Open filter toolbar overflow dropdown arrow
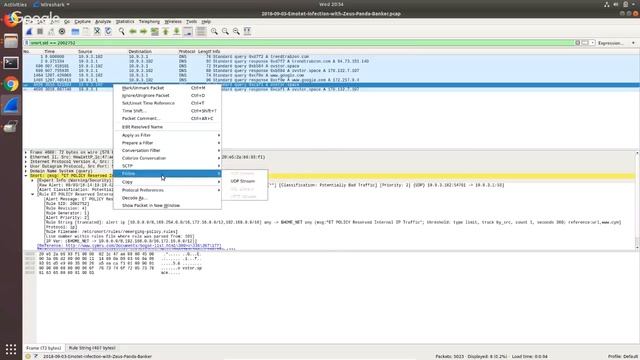 [x=633, y=43]
